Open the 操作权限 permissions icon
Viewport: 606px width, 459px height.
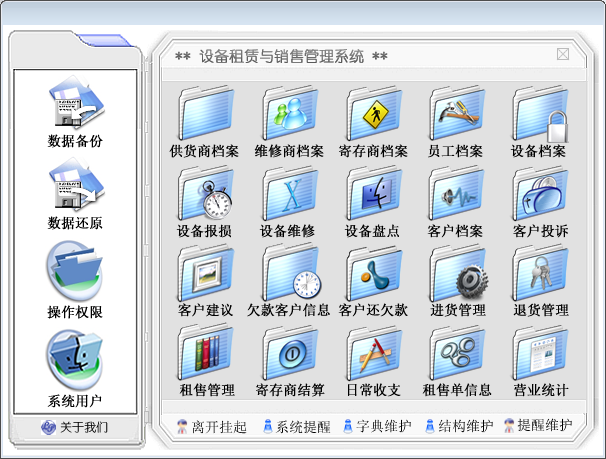75,270
